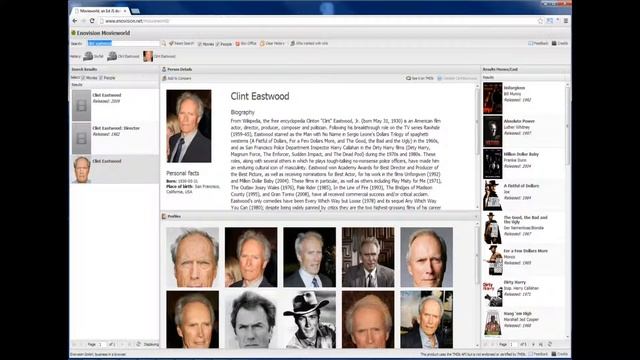Open a new browser tab
The width and height of the screenshot is (640, 360).
point(136,11)
